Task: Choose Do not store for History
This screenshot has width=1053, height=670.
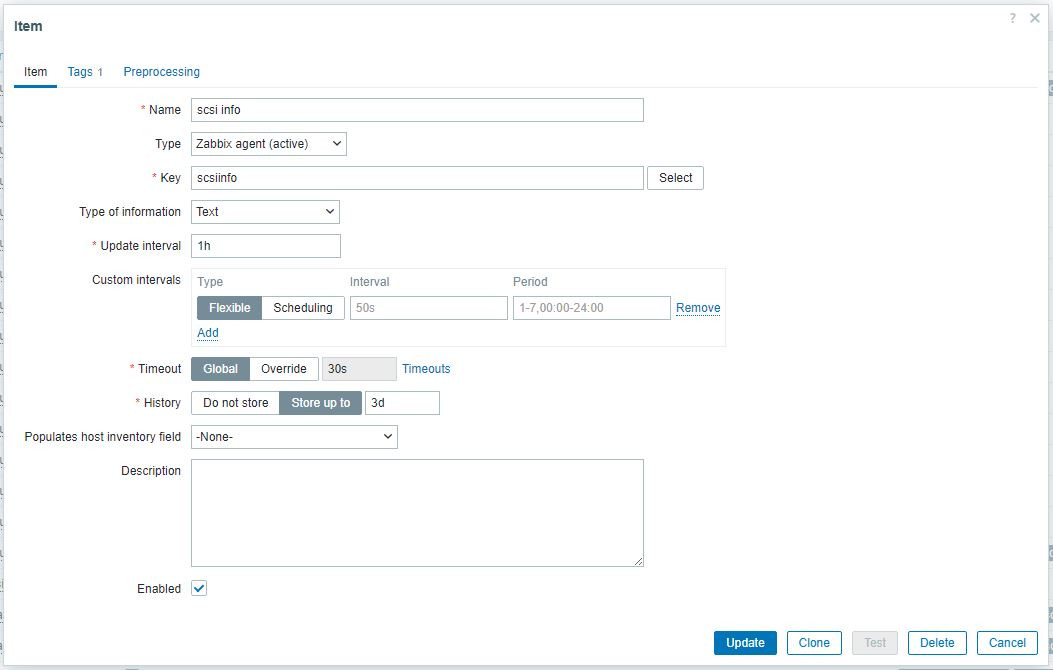Action: point(236,403)
